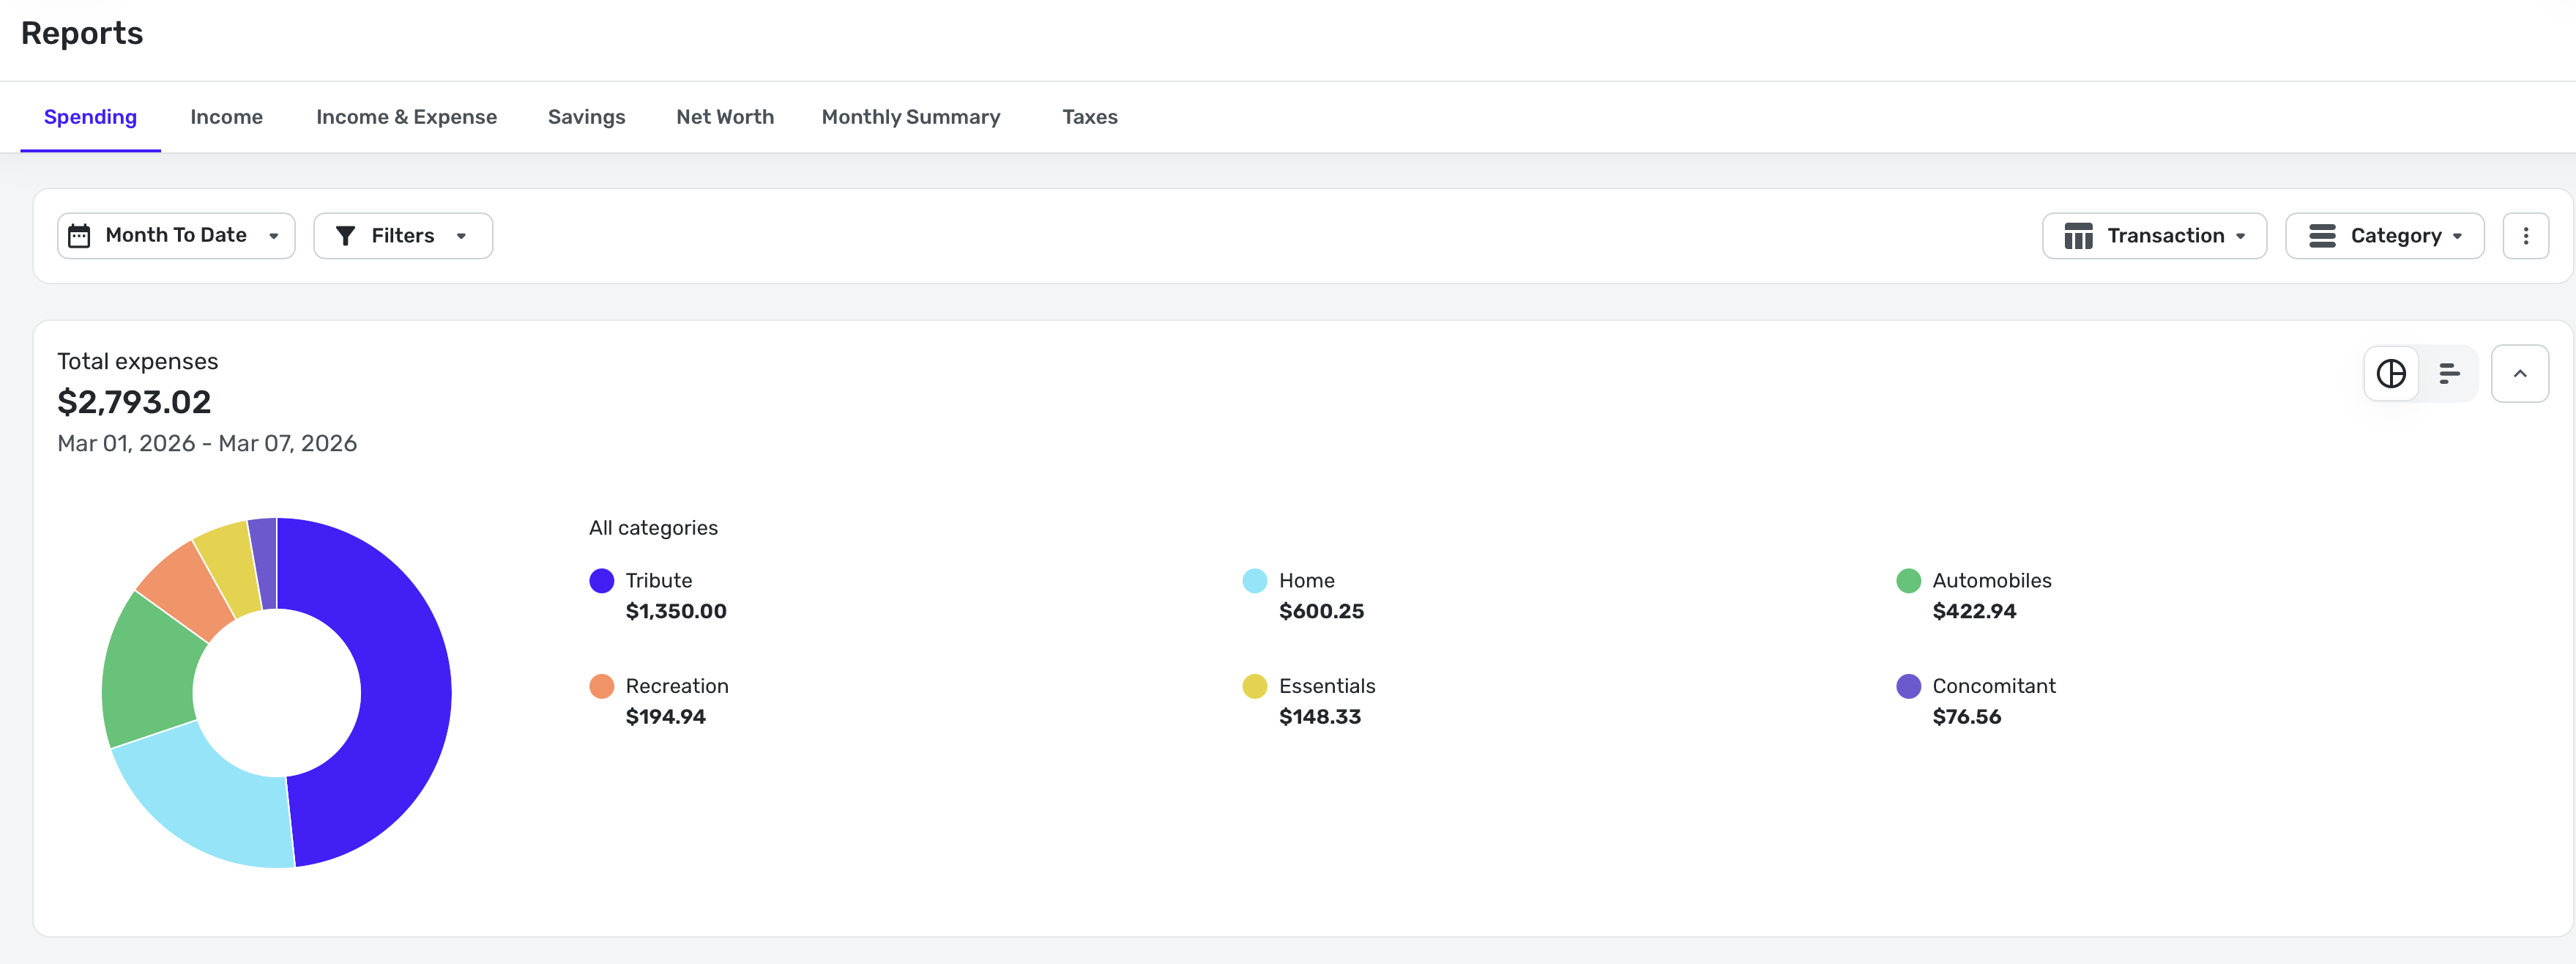The width and height of the screenshot is (2576, 964).
Task: Go to the Monthly Summary tab
Action: point(910,117)
